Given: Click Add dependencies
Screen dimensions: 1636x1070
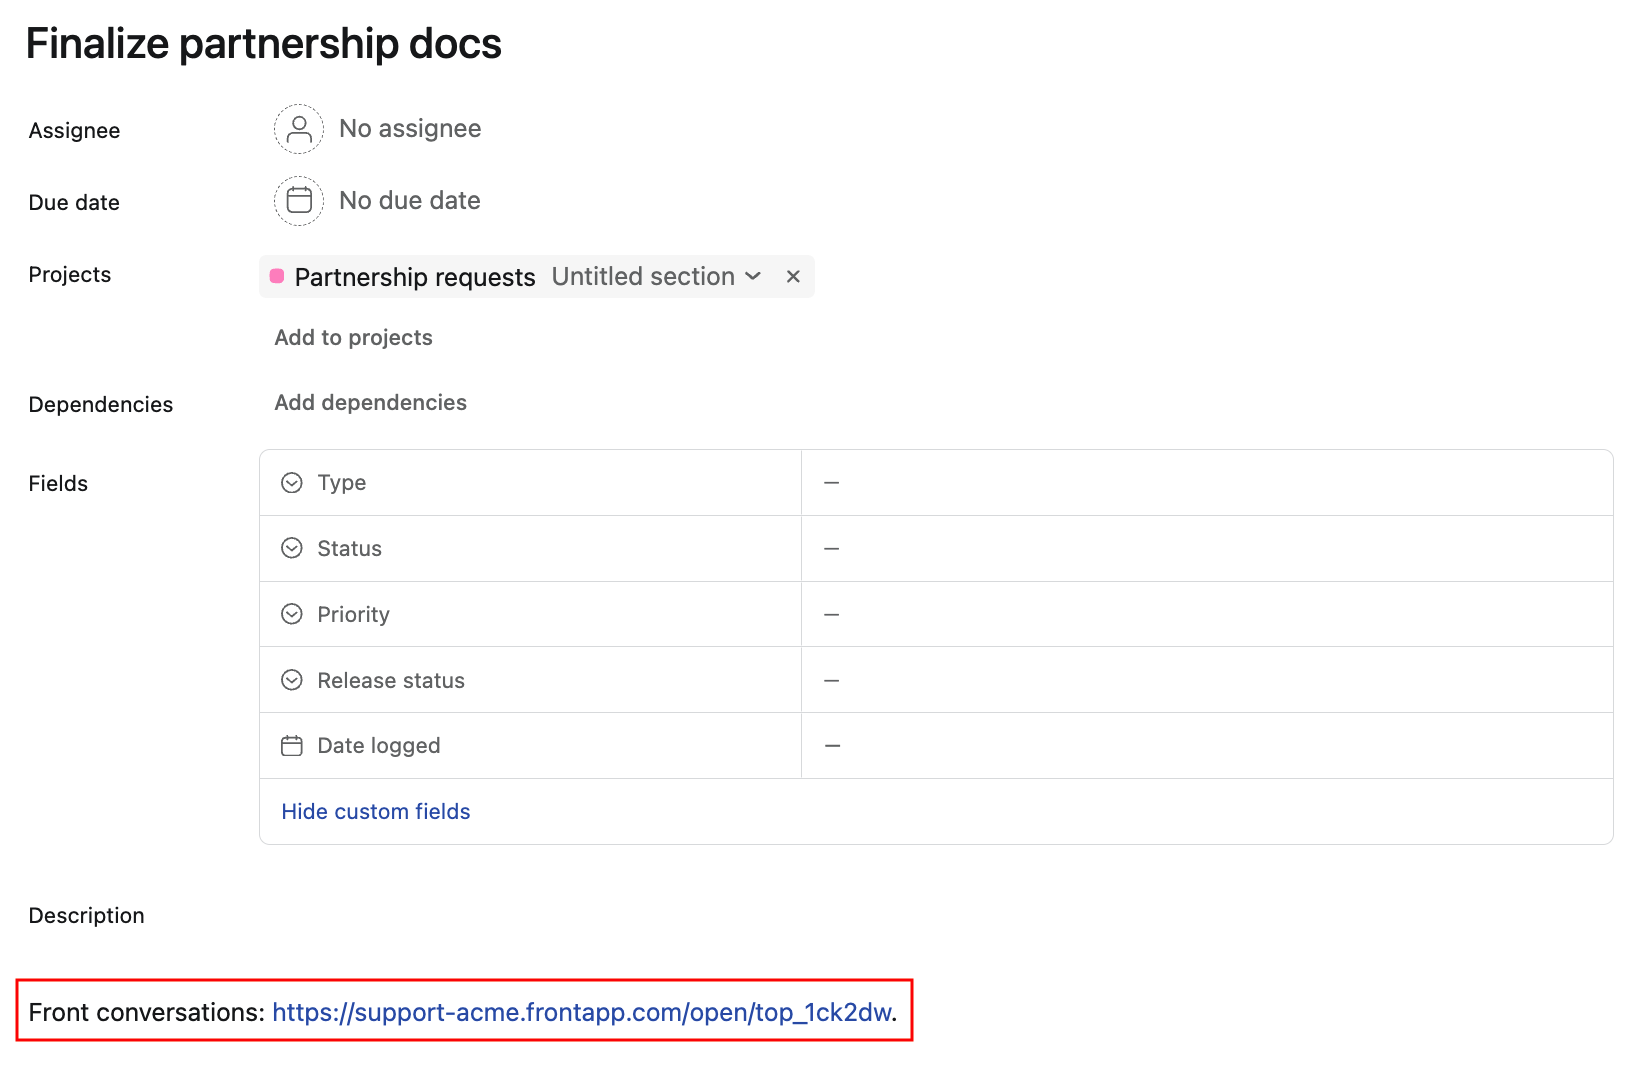Looking at the screenshot, I should pos(370,402).
